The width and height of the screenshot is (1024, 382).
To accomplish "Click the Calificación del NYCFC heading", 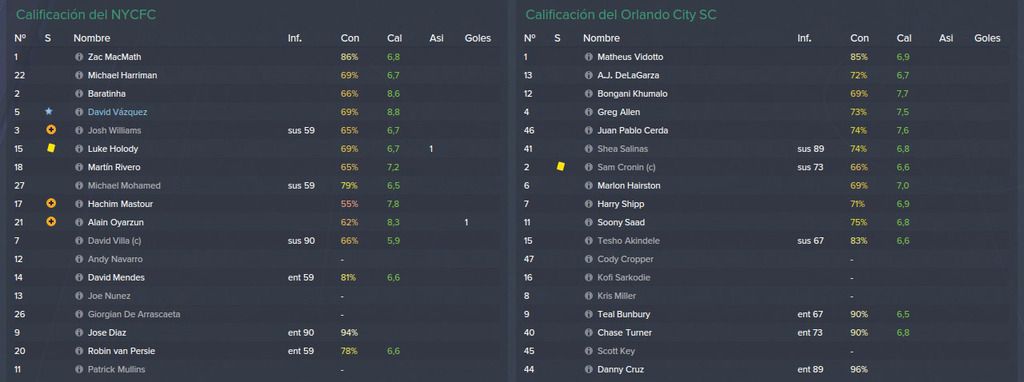I will pos(86,14).
